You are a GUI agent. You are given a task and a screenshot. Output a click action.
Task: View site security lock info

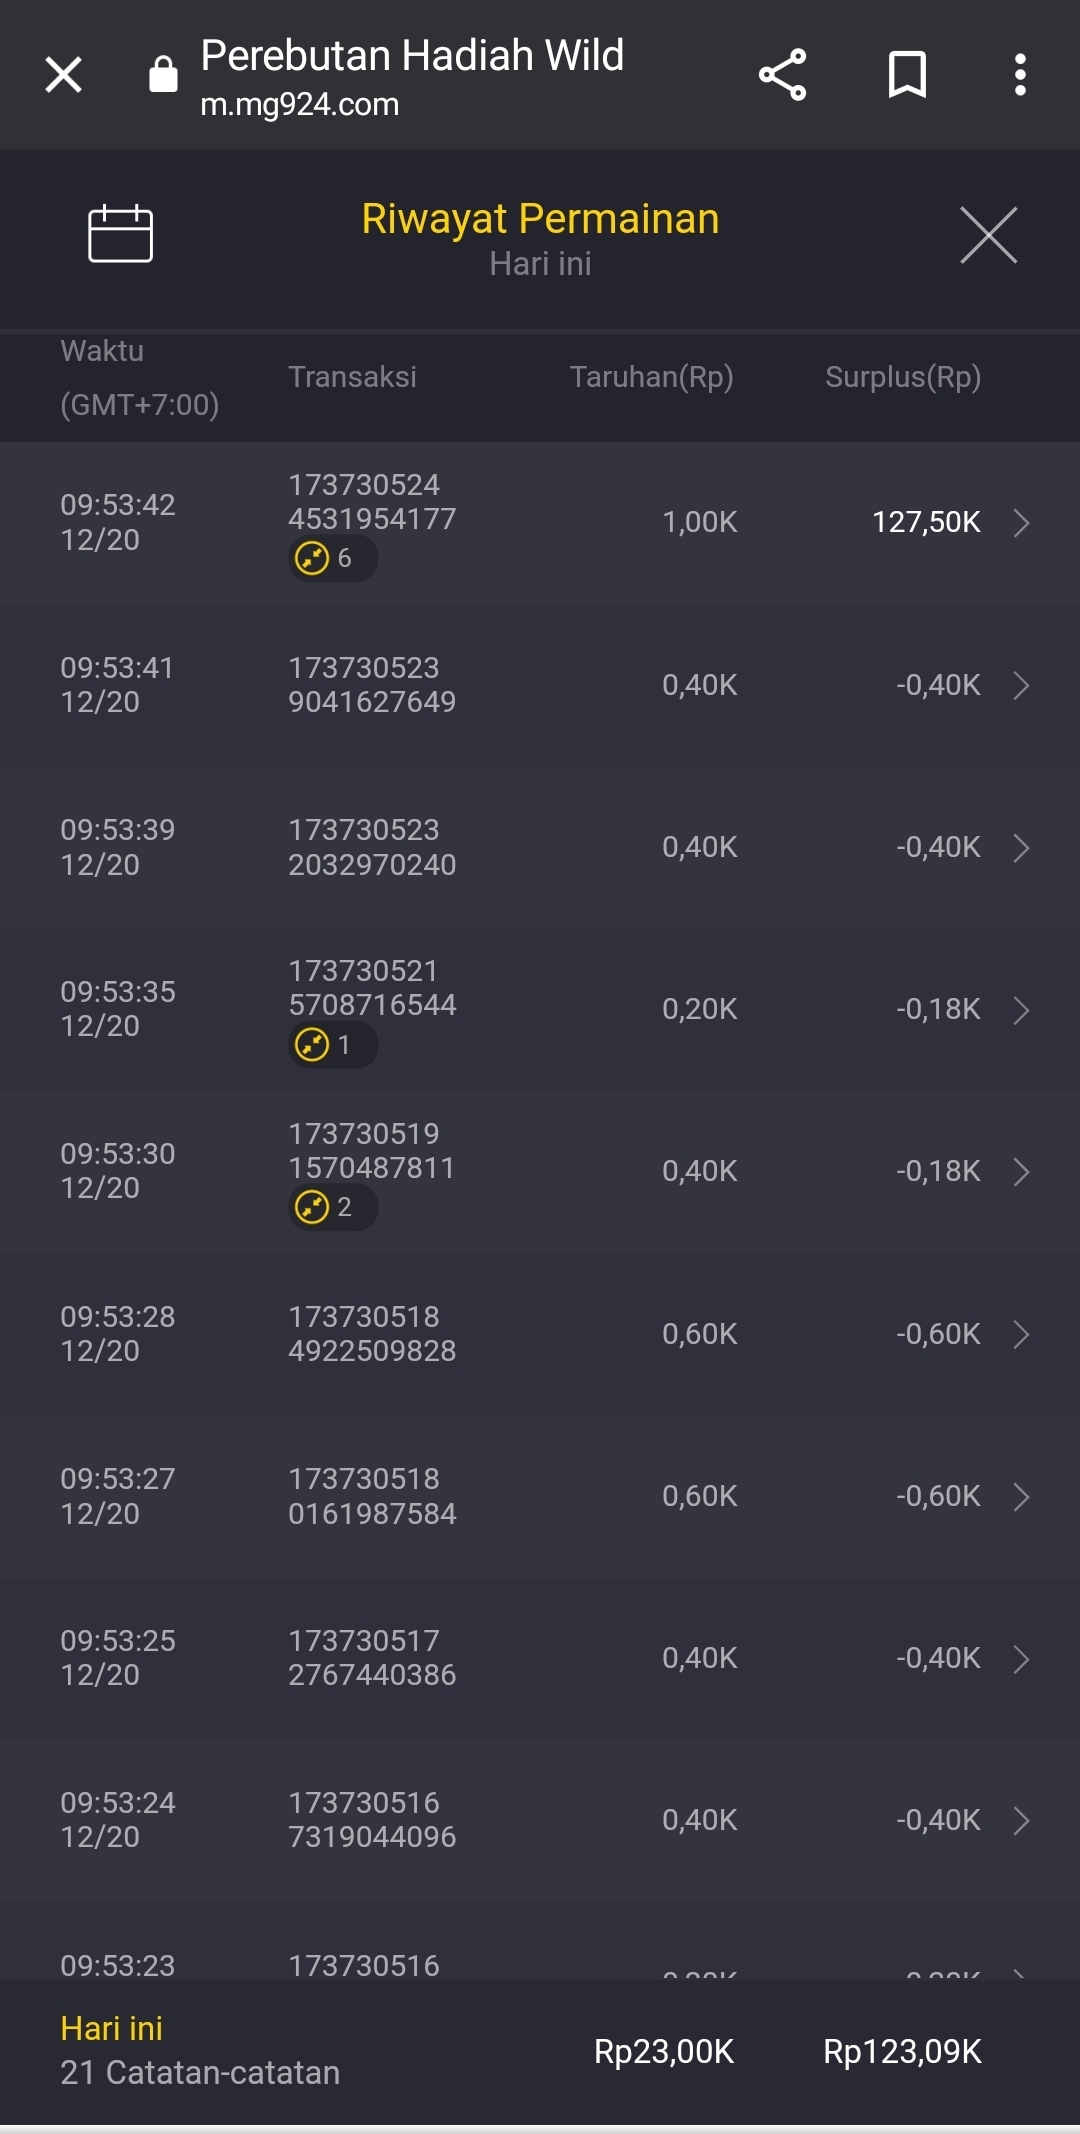(x=163, y=75)
